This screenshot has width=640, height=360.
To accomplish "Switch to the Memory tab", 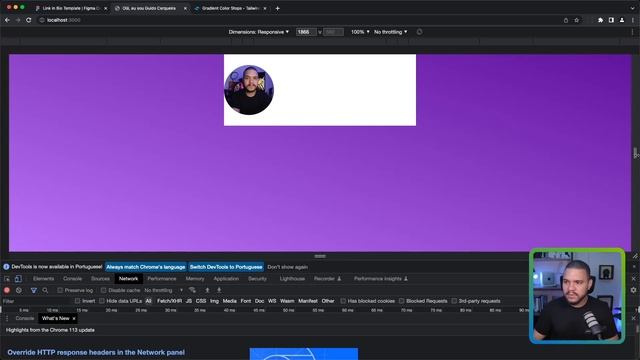I will [x=195, y=279].
